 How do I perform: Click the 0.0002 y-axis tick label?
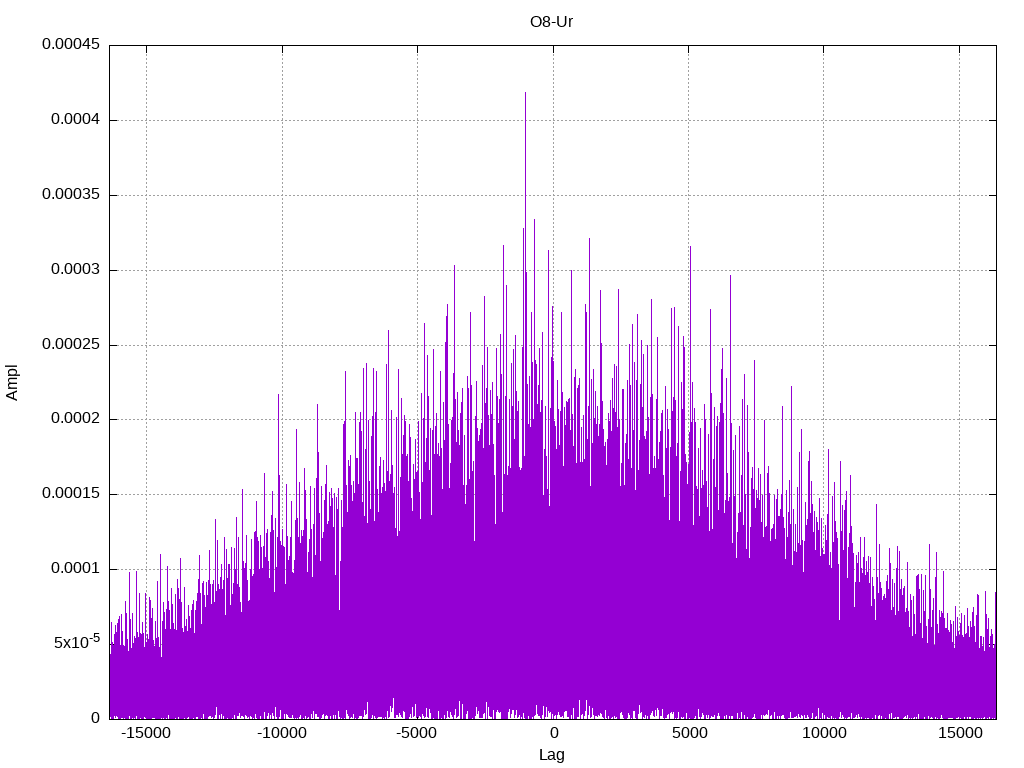click(76, 419)
